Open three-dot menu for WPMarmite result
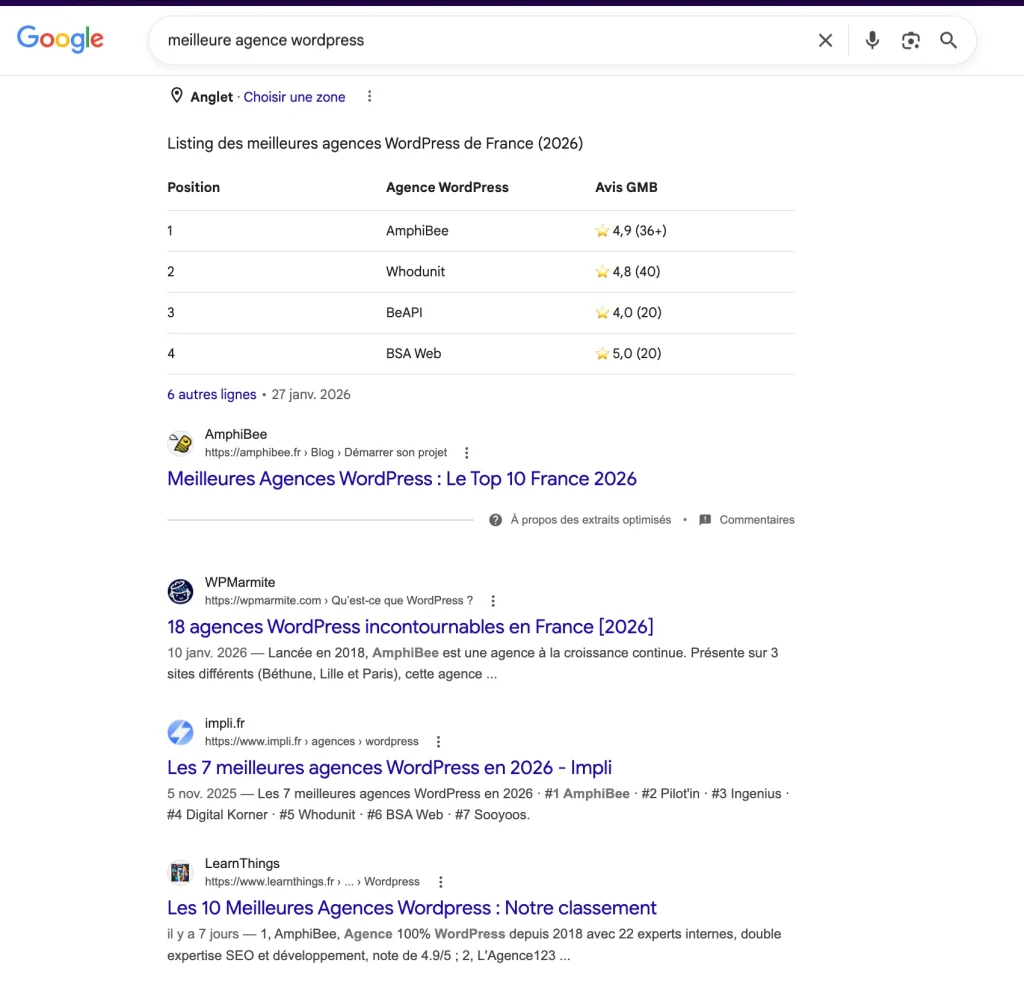Image resolution: width=1024 pixels, height=992 pixels. tap(493, 601)
